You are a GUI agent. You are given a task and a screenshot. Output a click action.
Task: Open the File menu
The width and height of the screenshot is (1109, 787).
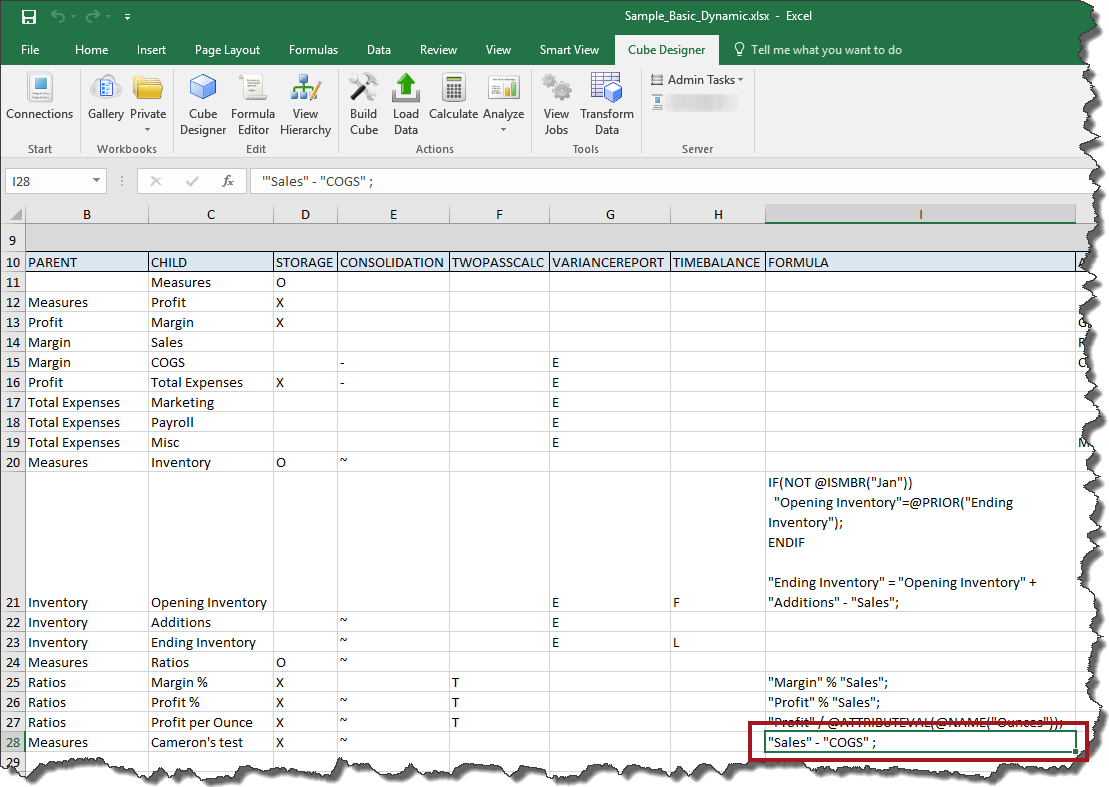click(x=30, y=50)
